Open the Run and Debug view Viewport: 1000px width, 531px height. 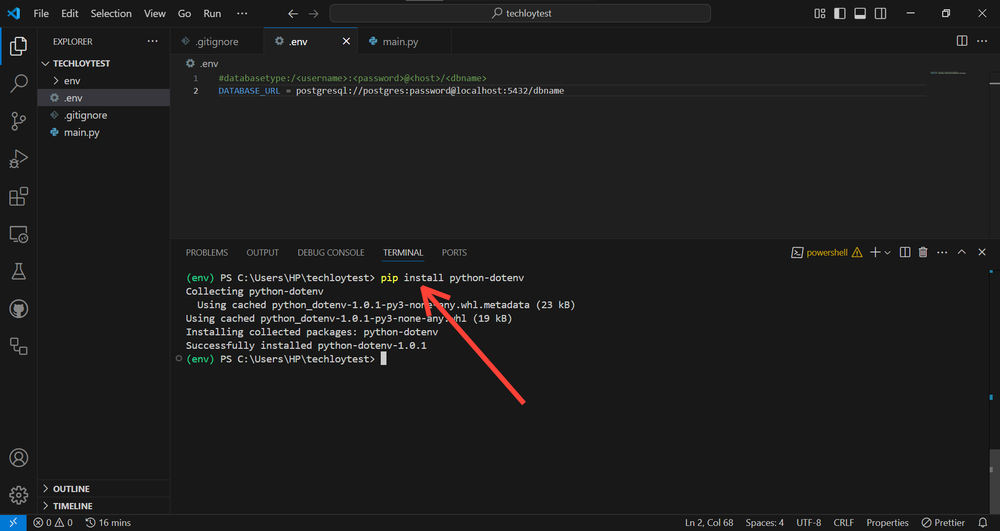point(18,159)
